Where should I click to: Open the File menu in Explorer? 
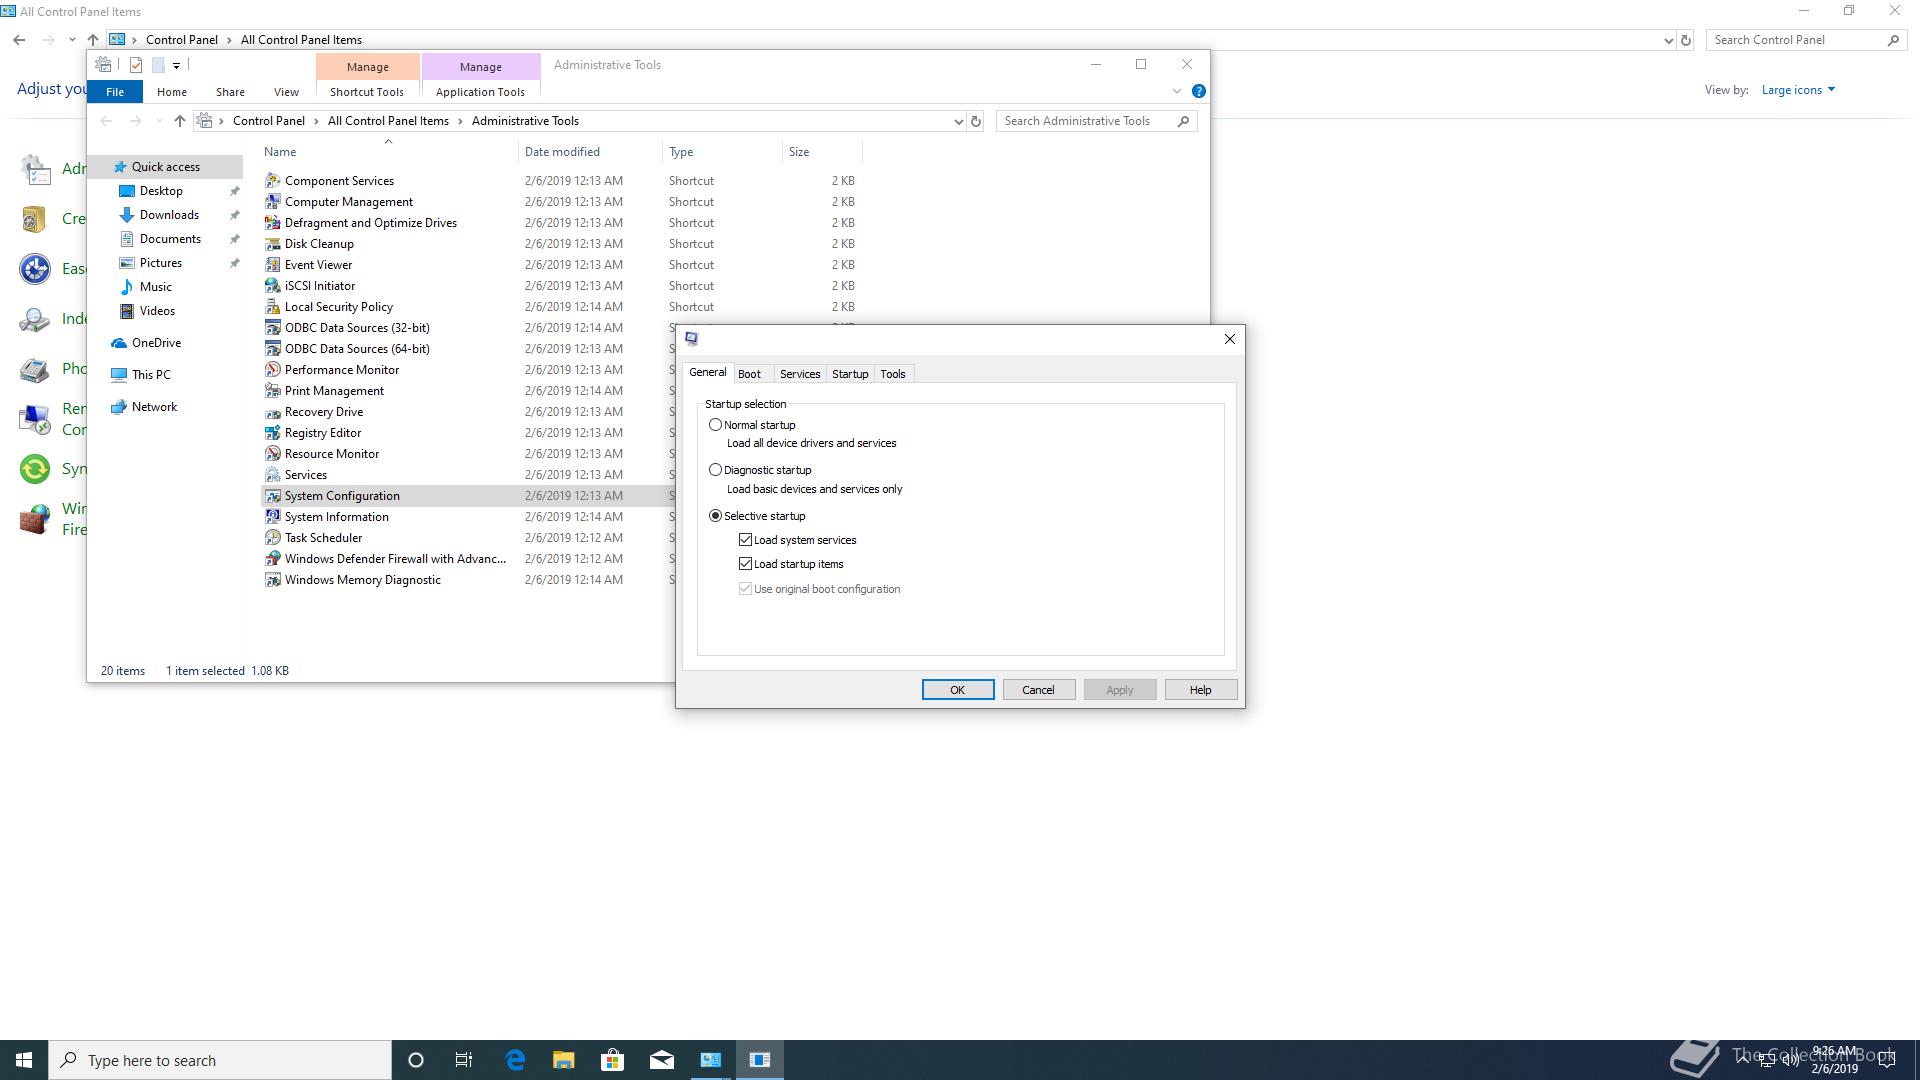click(x=115, y=92)
